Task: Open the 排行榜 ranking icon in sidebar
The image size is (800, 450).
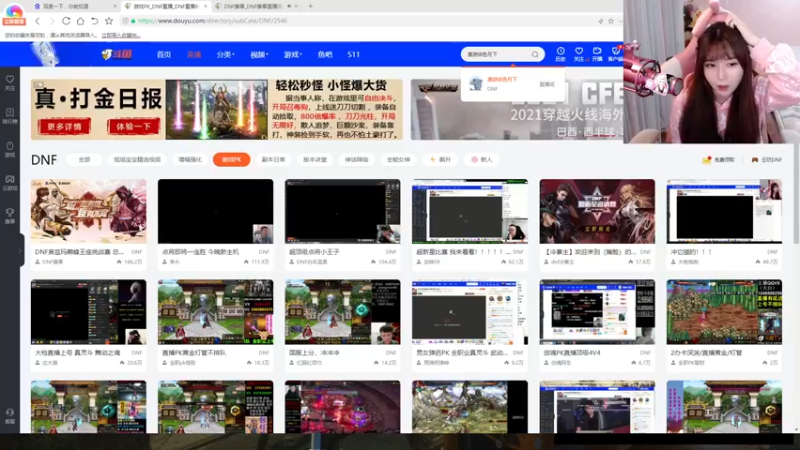Action: click(x=10, y=116)
